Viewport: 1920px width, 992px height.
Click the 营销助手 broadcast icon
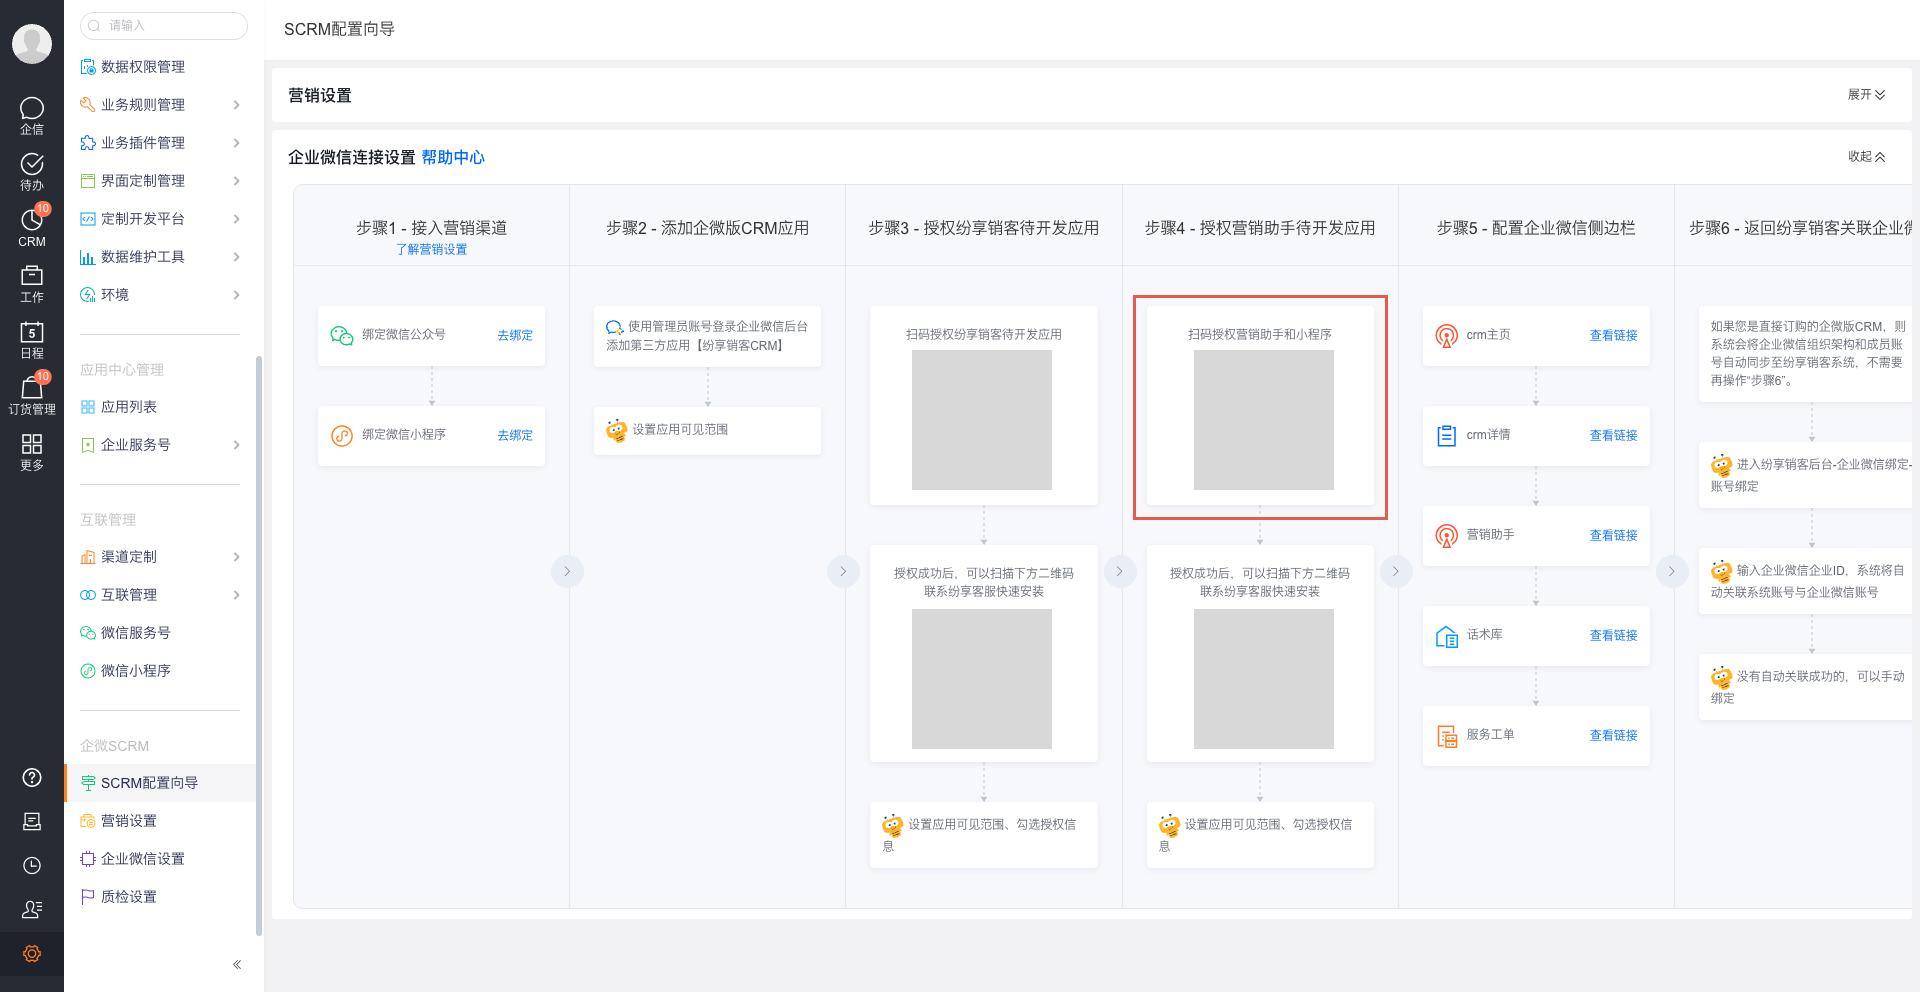point(1446,535)
